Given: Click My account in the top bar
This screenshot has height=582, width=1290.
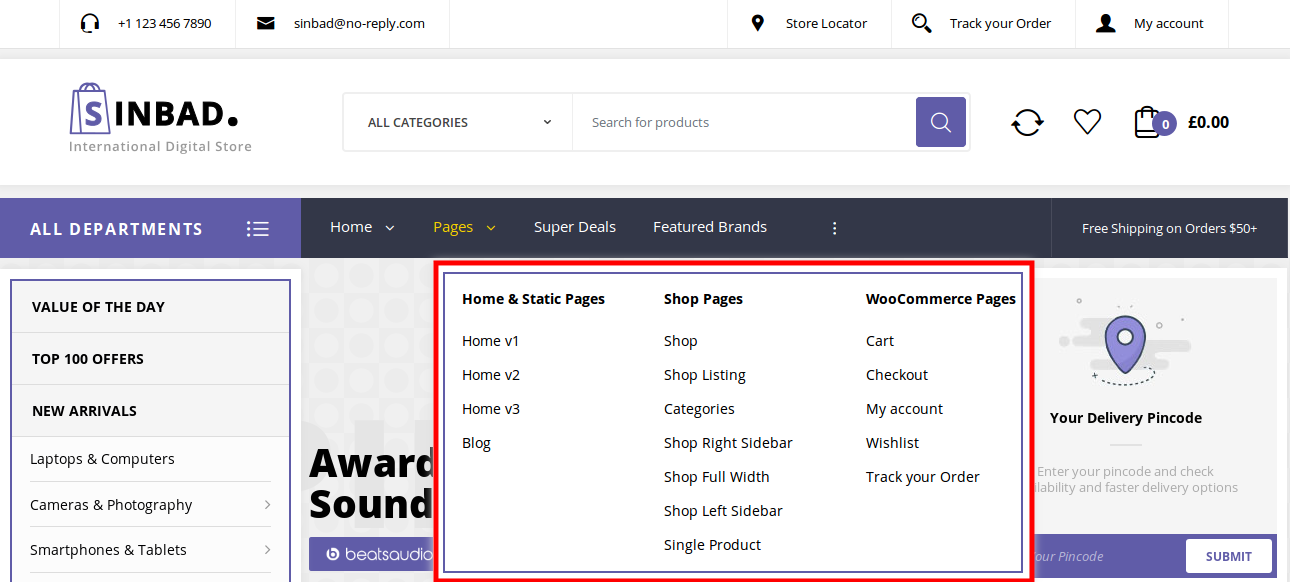Looking at the screenshot, I should tap(1169, 23).
